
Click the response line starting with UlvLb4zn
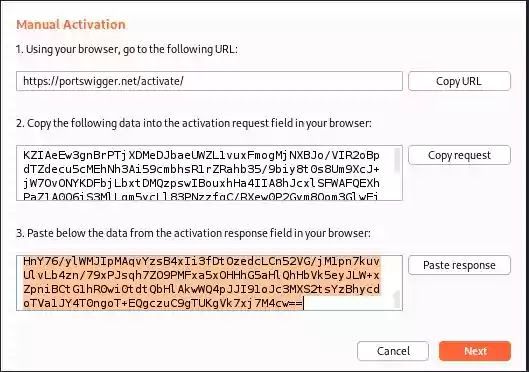click(x=201, y=275)
